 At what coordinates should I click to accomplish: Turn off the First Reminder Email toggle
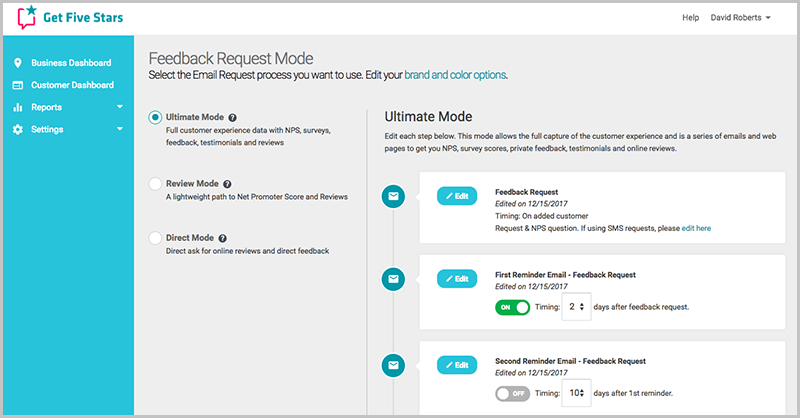click(512, 307)
